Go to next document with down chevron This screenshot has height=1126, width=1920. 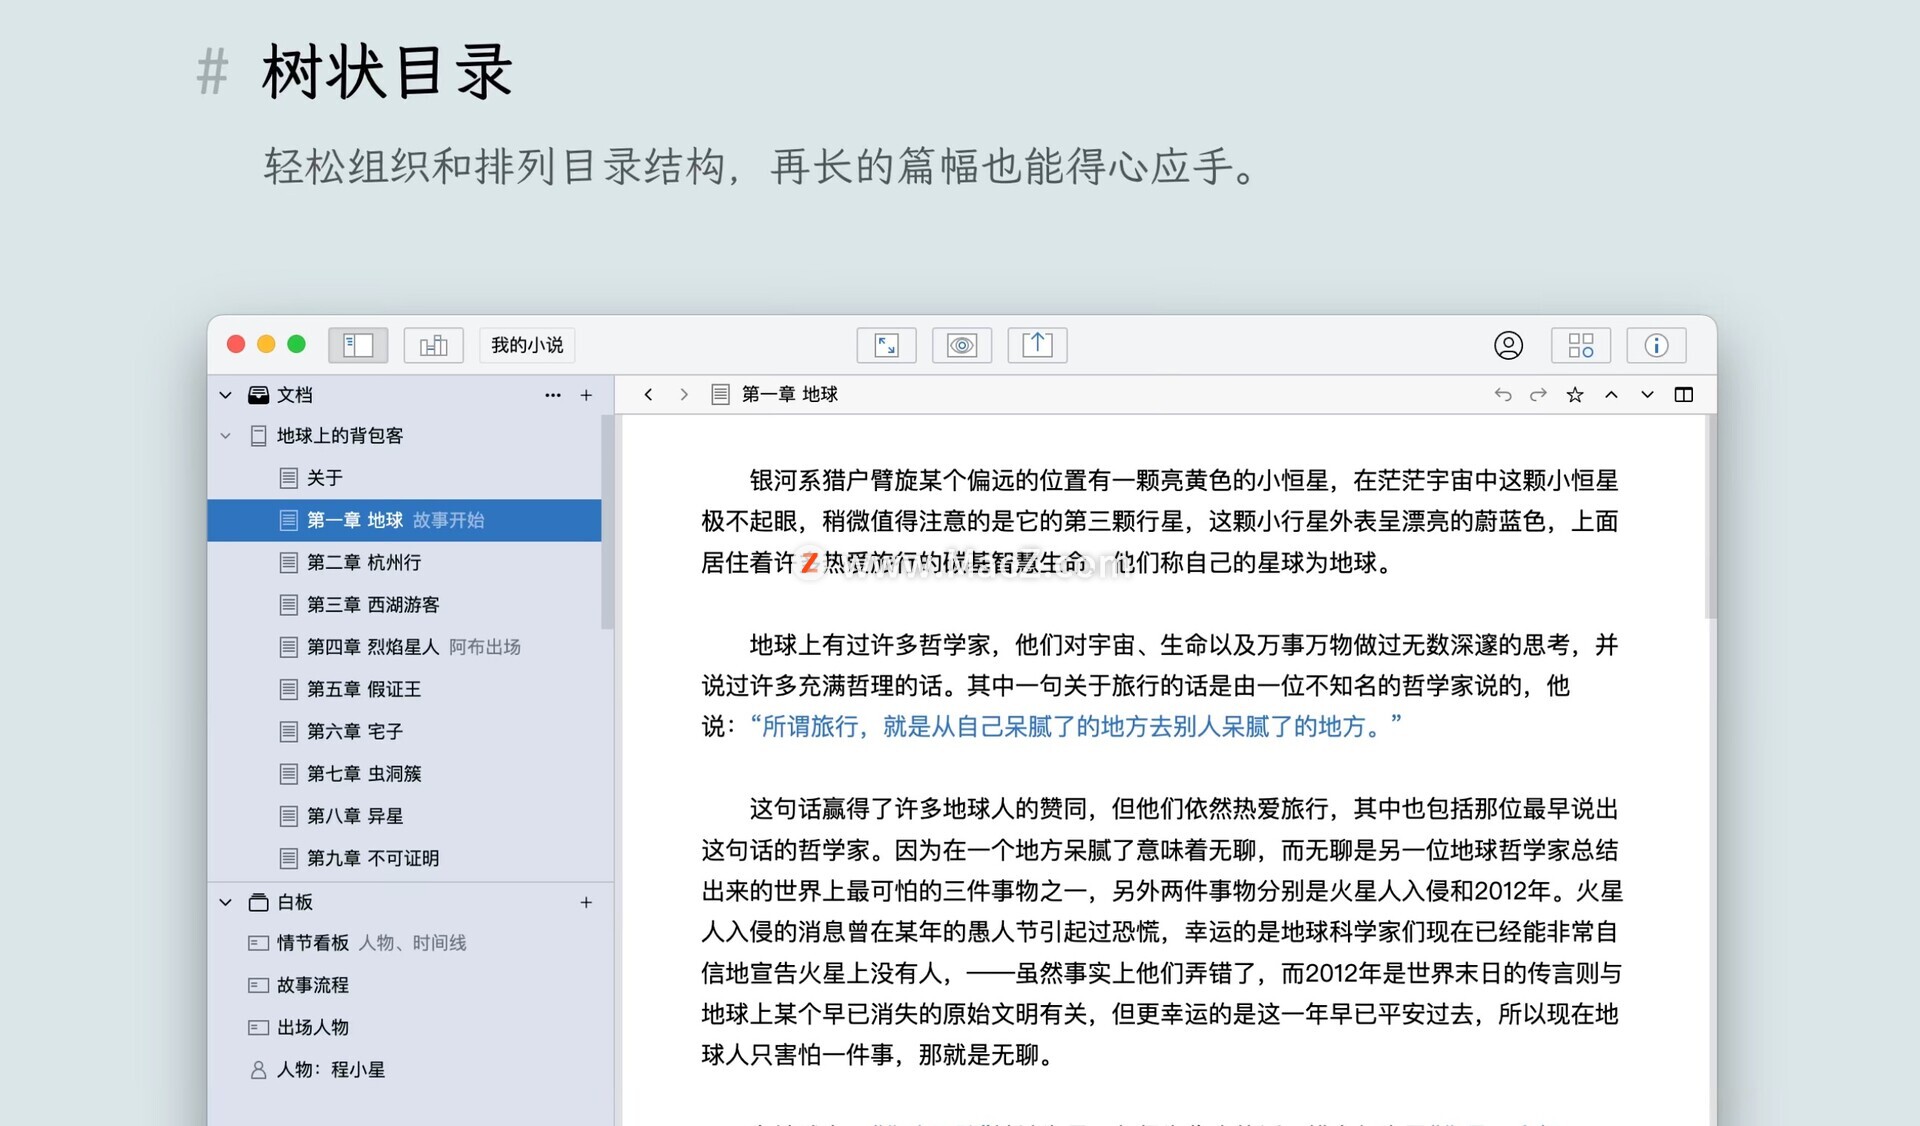point(1647,395)
